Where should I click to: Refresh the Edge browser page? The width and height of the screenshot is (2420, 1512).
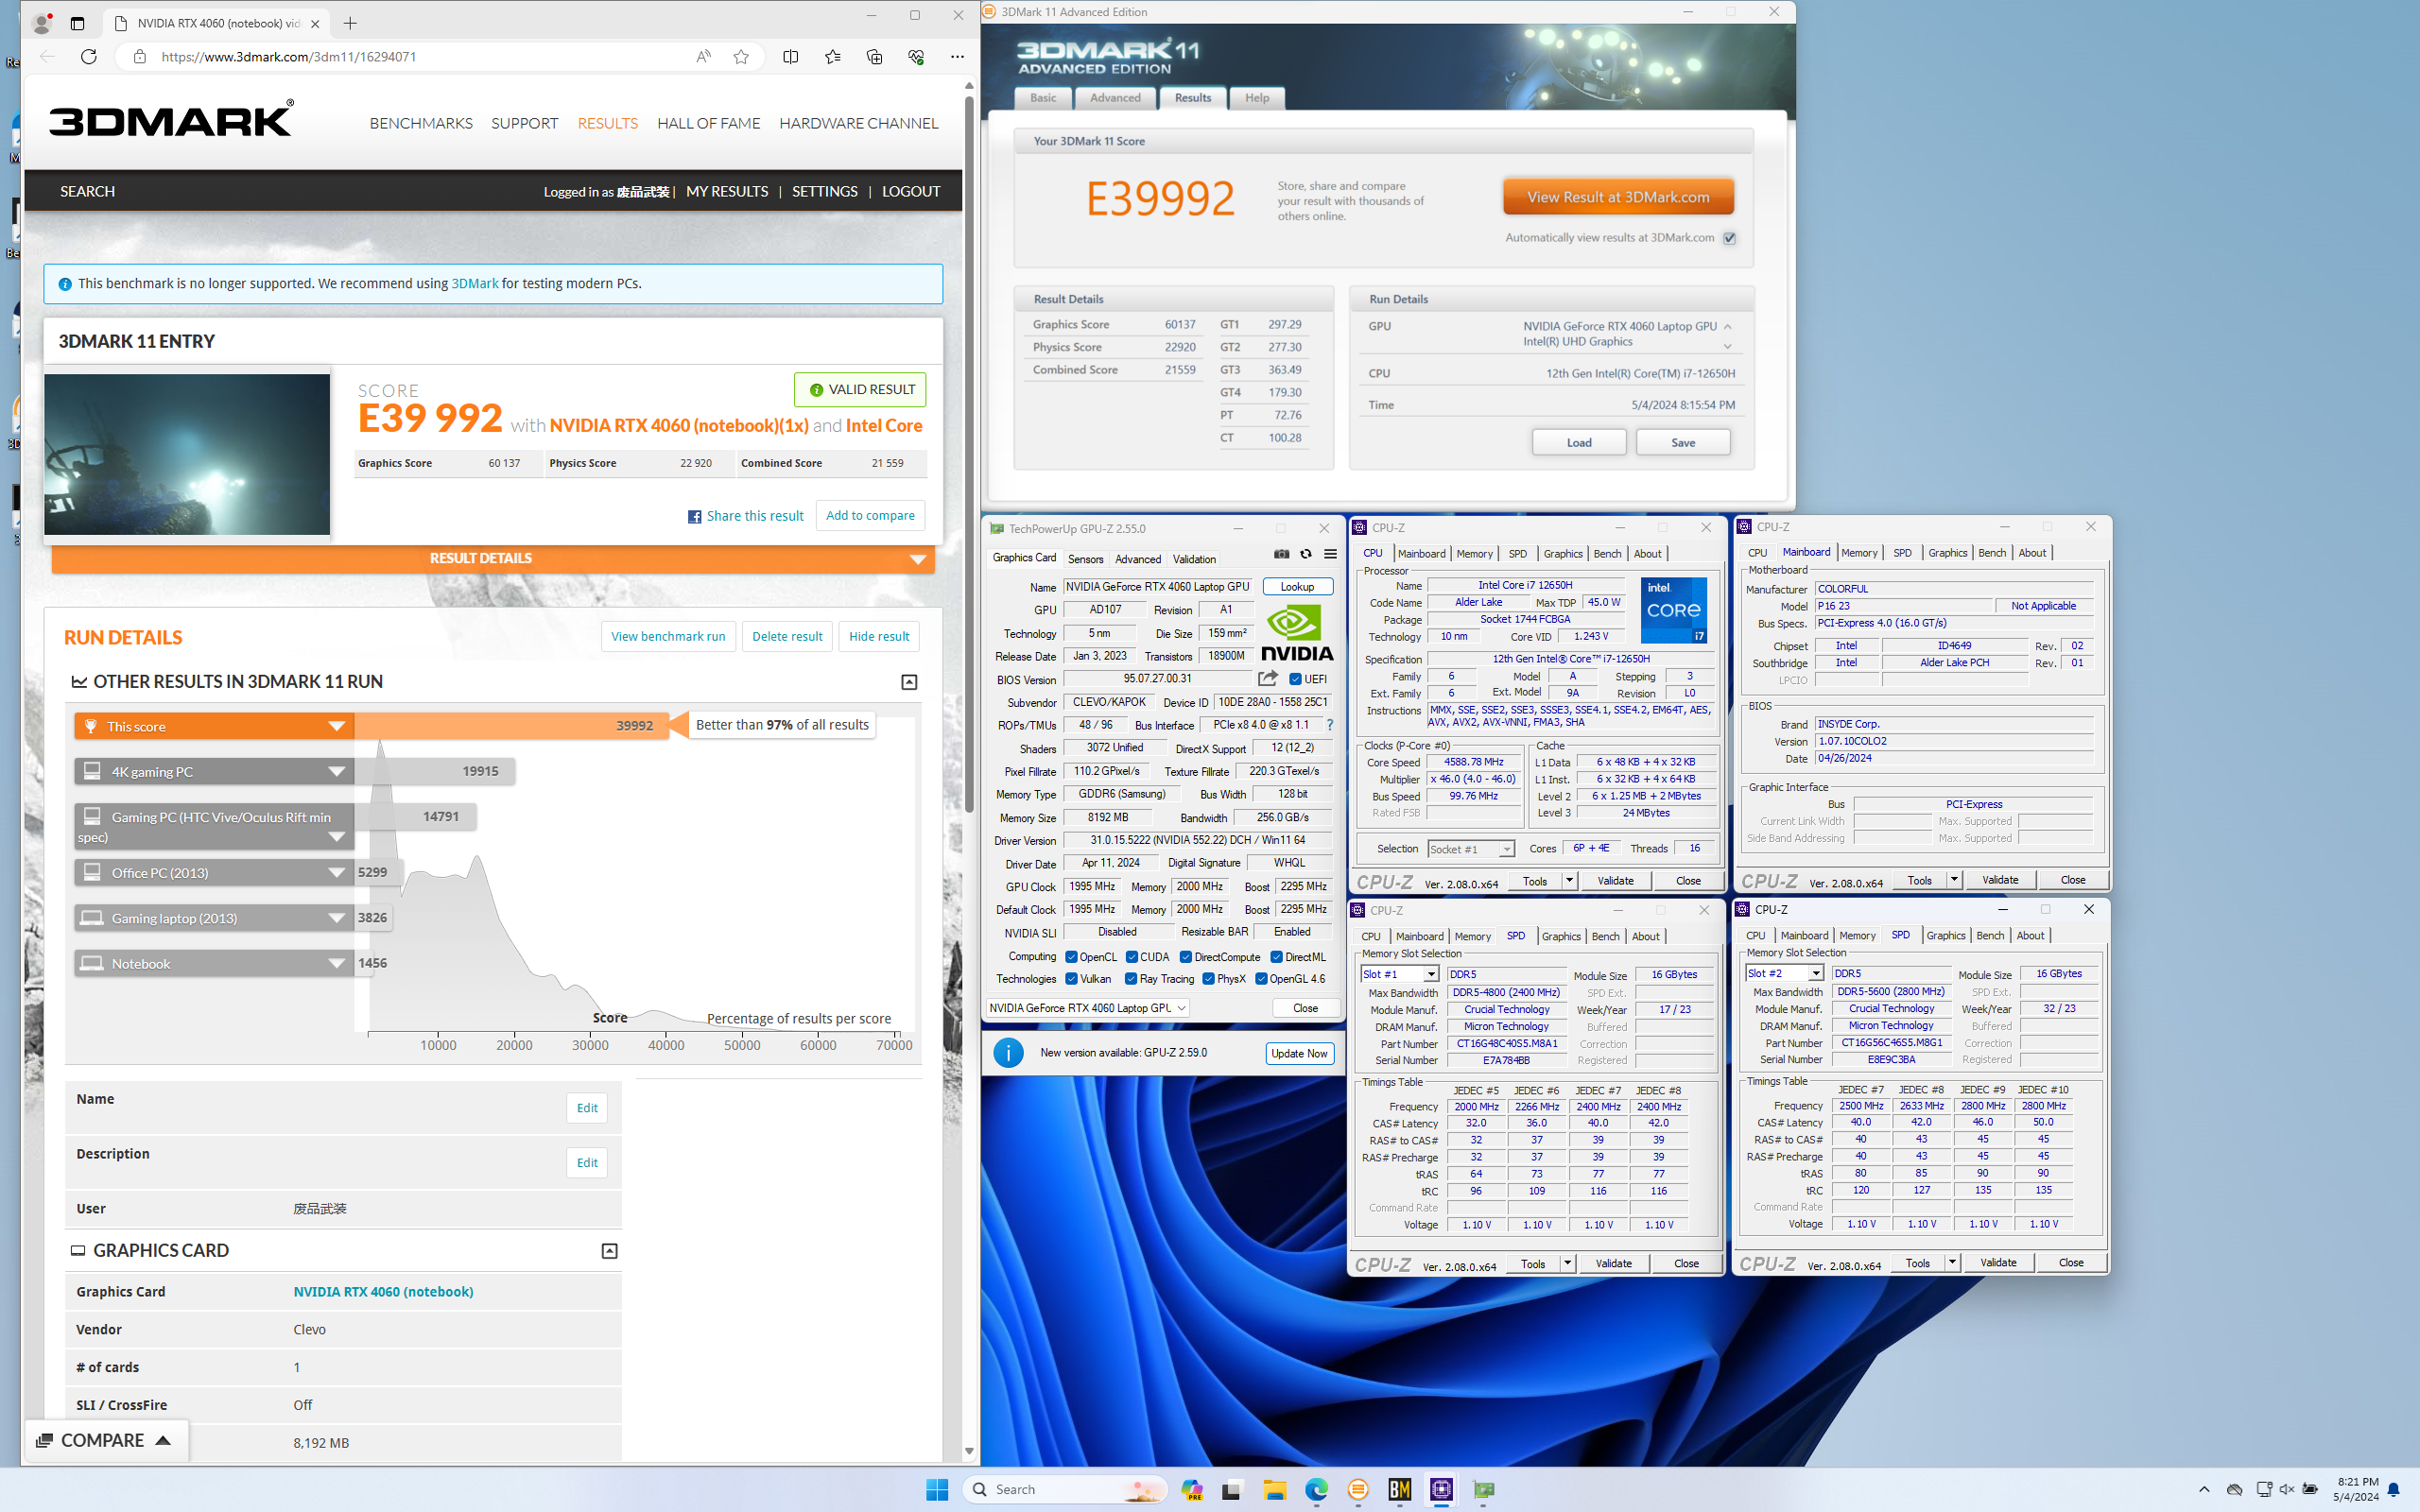89,56
